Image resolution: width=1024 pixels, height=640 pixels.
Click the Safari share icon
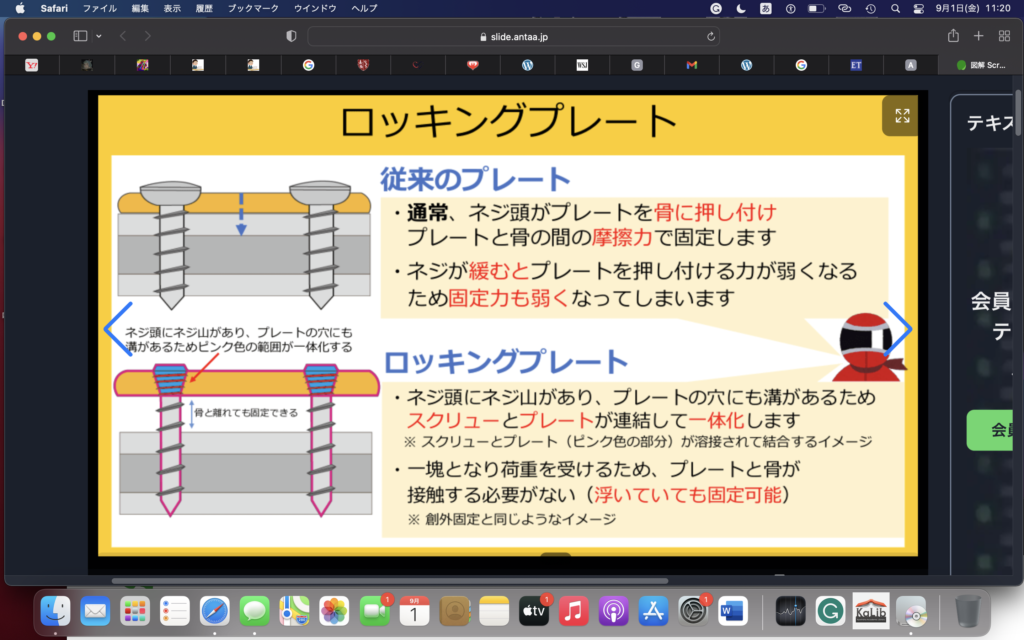pyautogui.click(x=952, y=36)
